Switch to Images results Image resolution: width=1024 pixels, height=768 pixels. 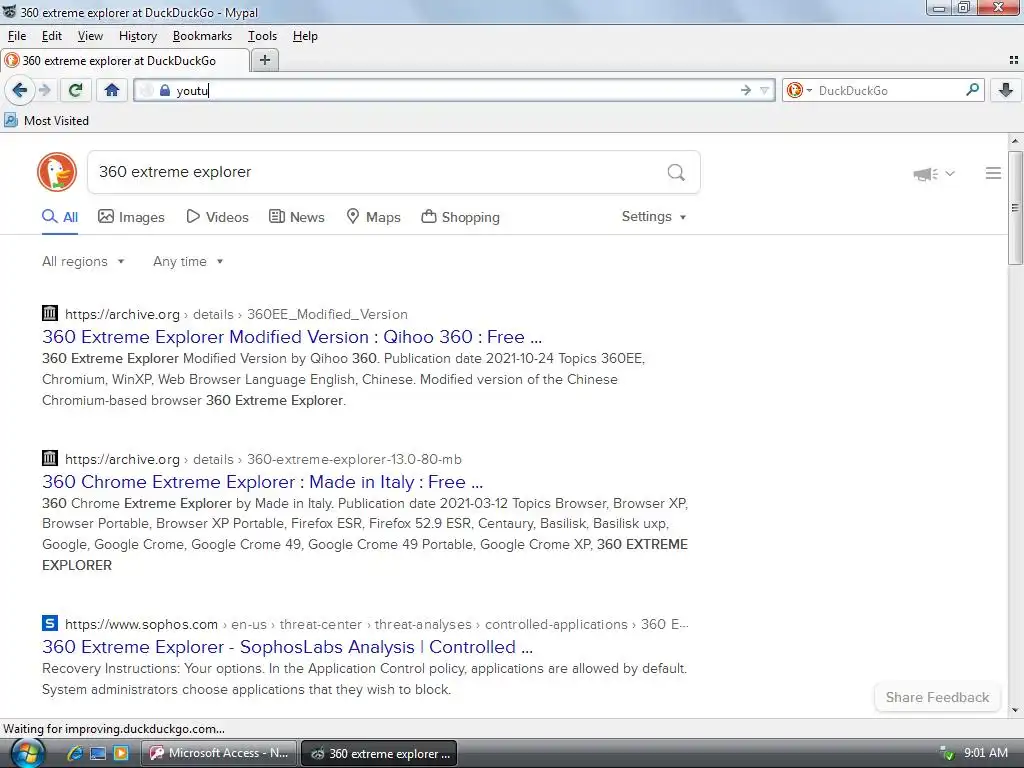tap(131, 217)
